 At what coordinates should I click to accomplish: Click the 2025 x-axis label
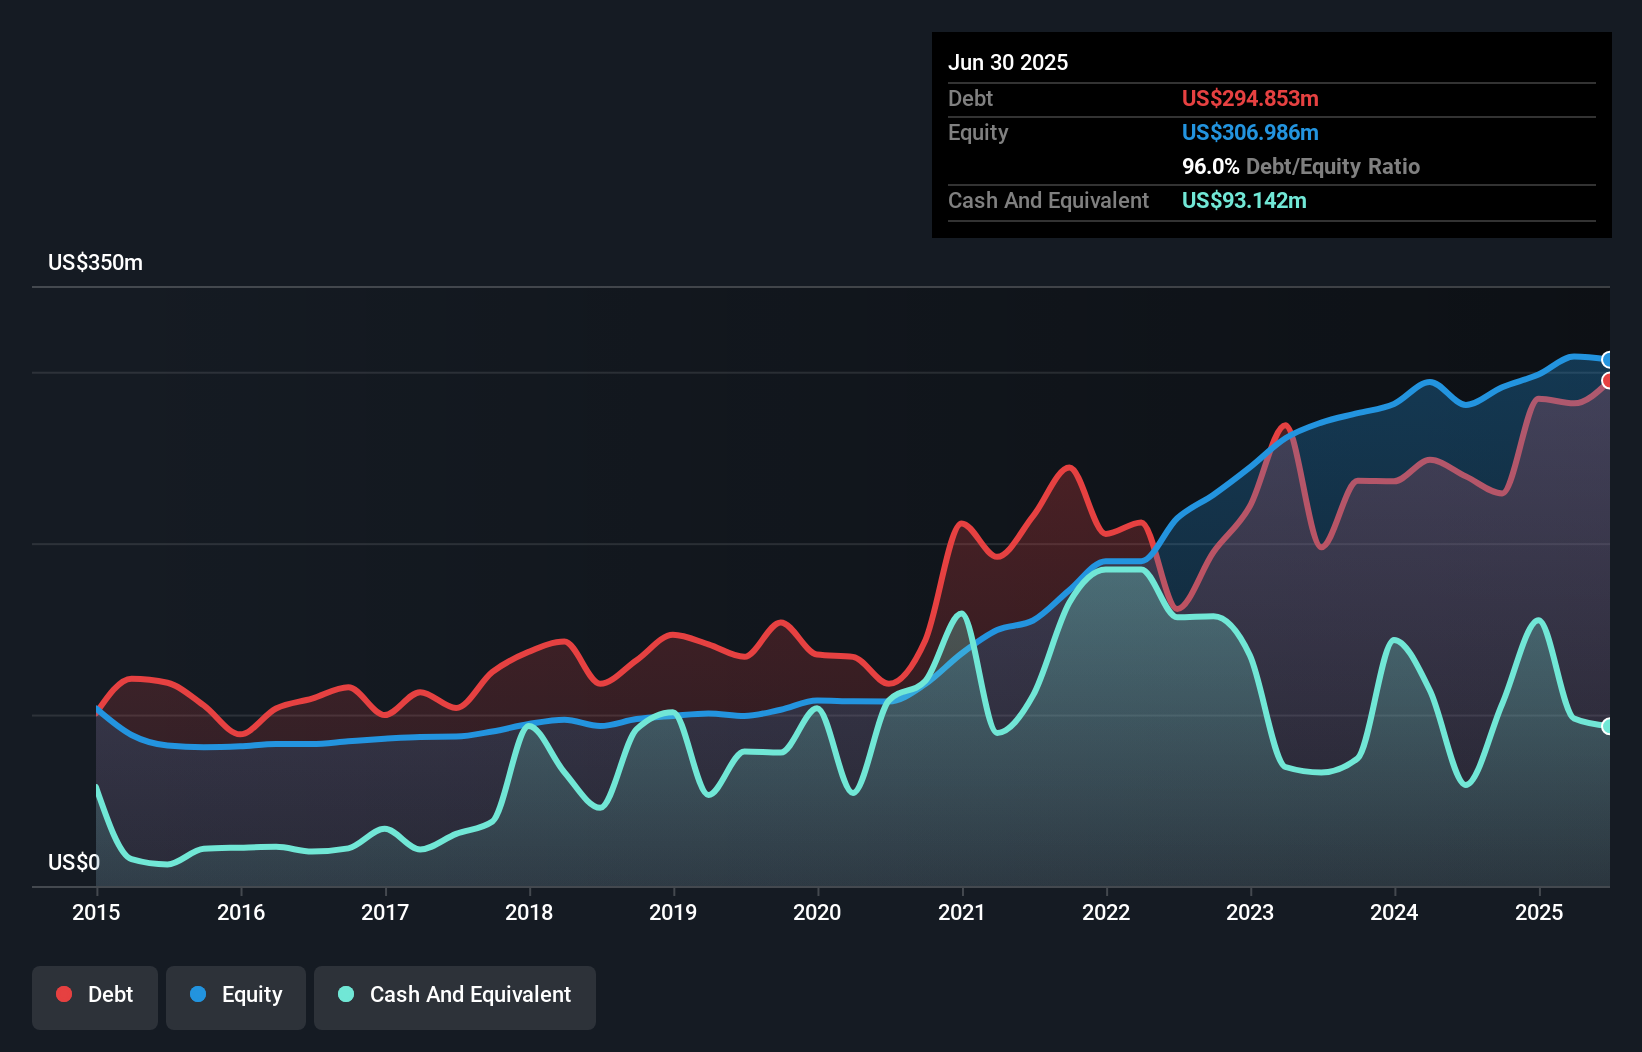click(x=1539, y=912)
